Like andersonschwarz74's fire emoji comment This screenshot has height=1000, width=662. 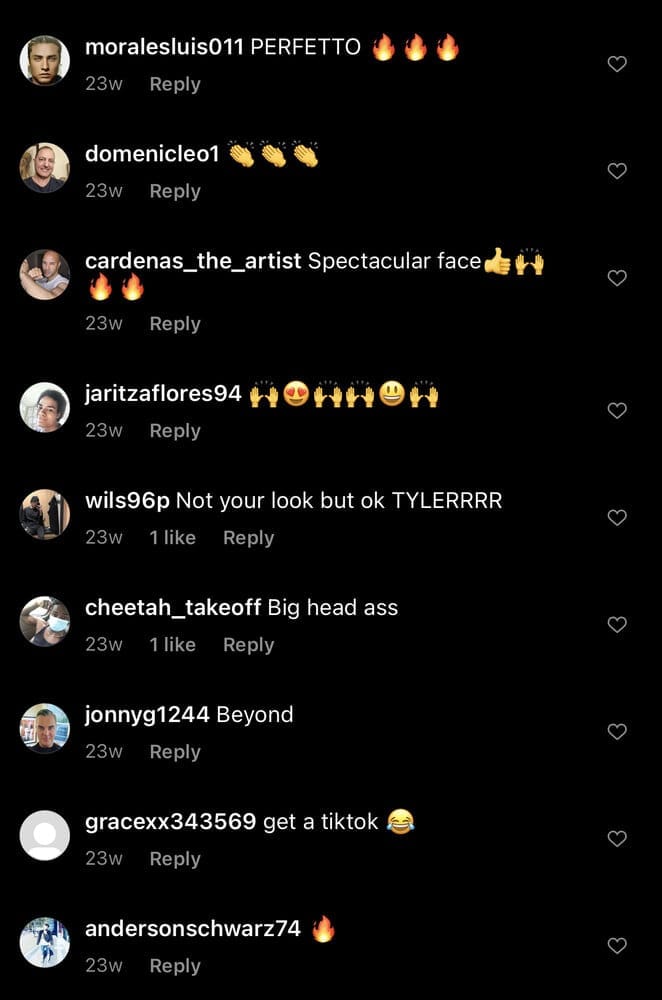(617, 946)
